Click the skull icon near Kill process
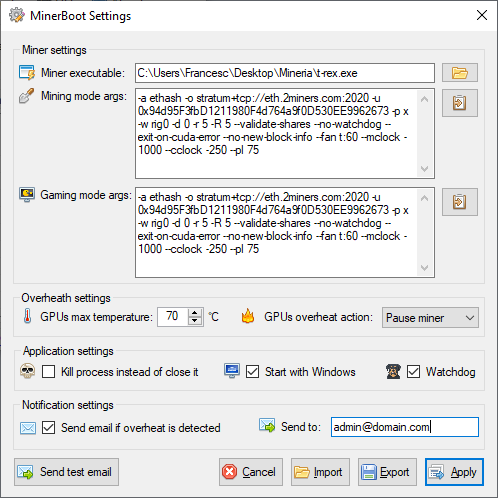498x498 pixels. point(28,371)
